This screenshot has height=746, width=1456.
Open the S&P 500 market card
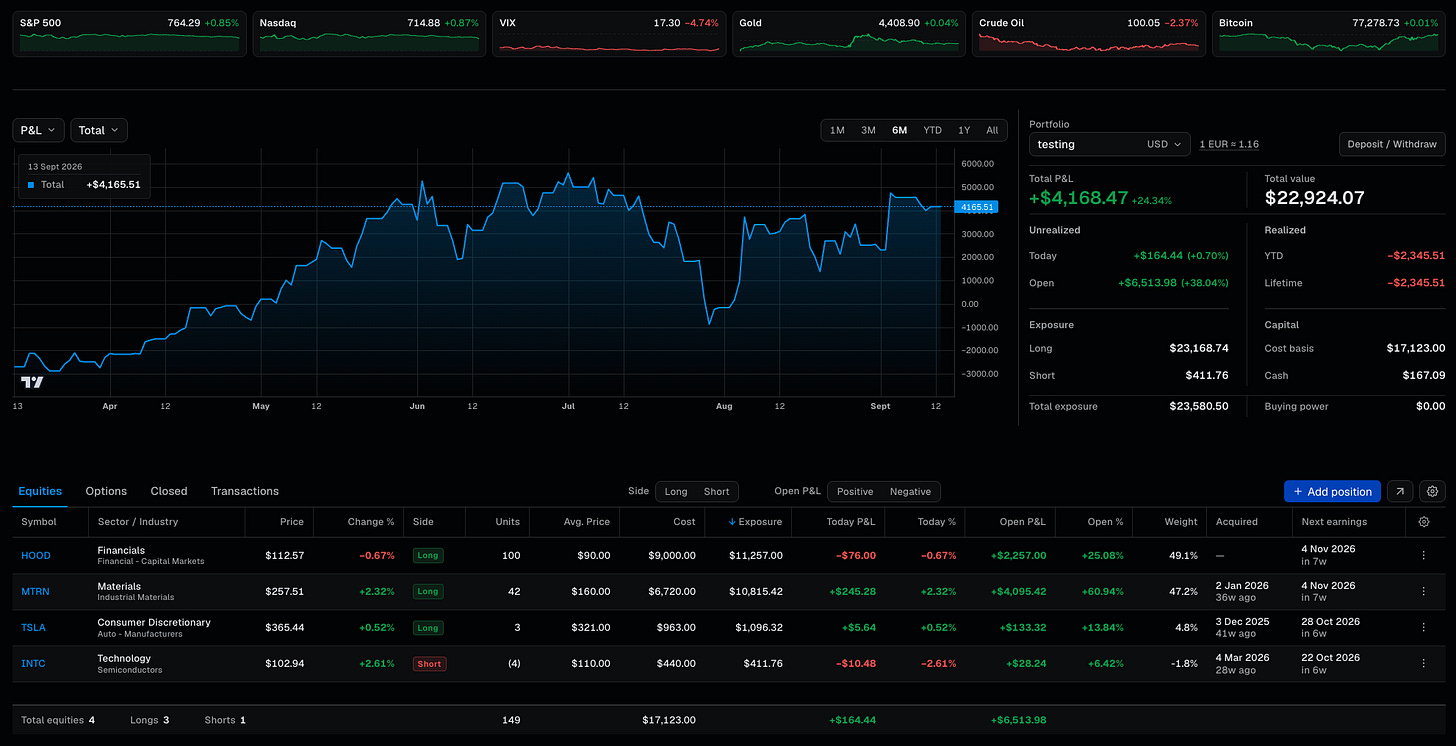(x=130, y=34)
